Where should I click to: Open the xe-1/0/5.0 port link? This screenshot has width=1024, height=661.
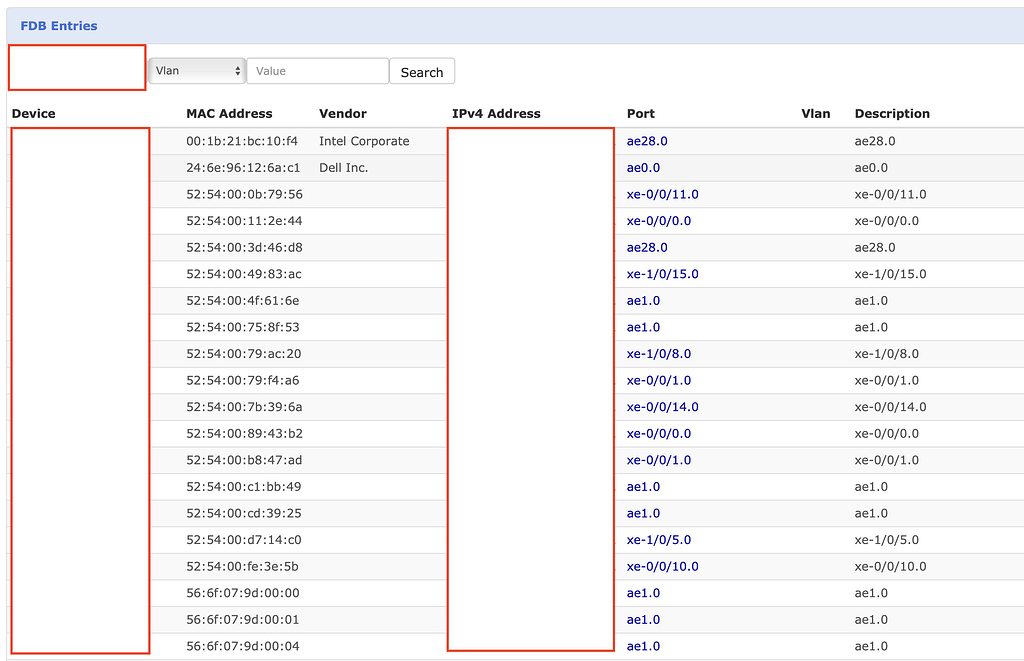pos(659,540)
